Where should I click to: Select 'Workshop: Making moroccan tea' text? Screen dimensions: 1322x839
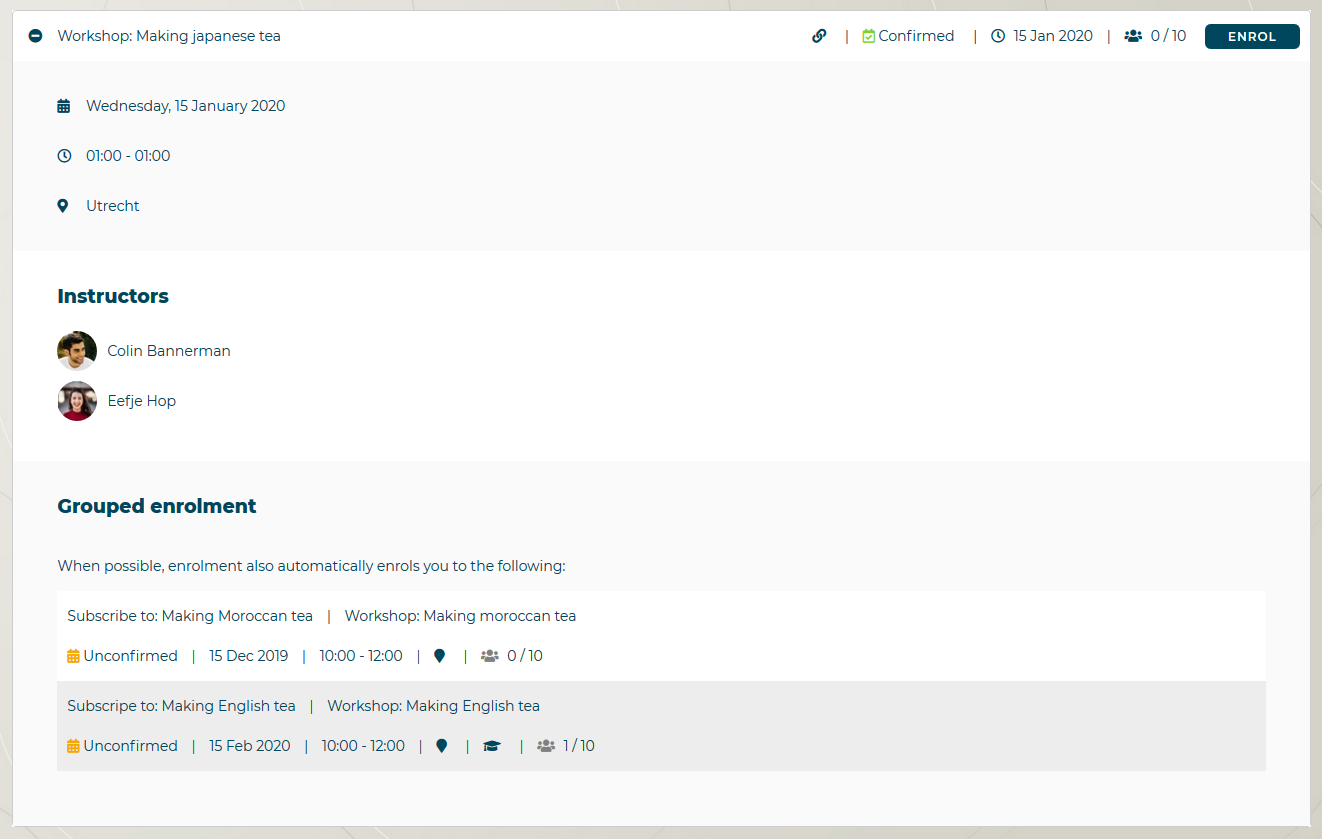(x=460, y=616)
